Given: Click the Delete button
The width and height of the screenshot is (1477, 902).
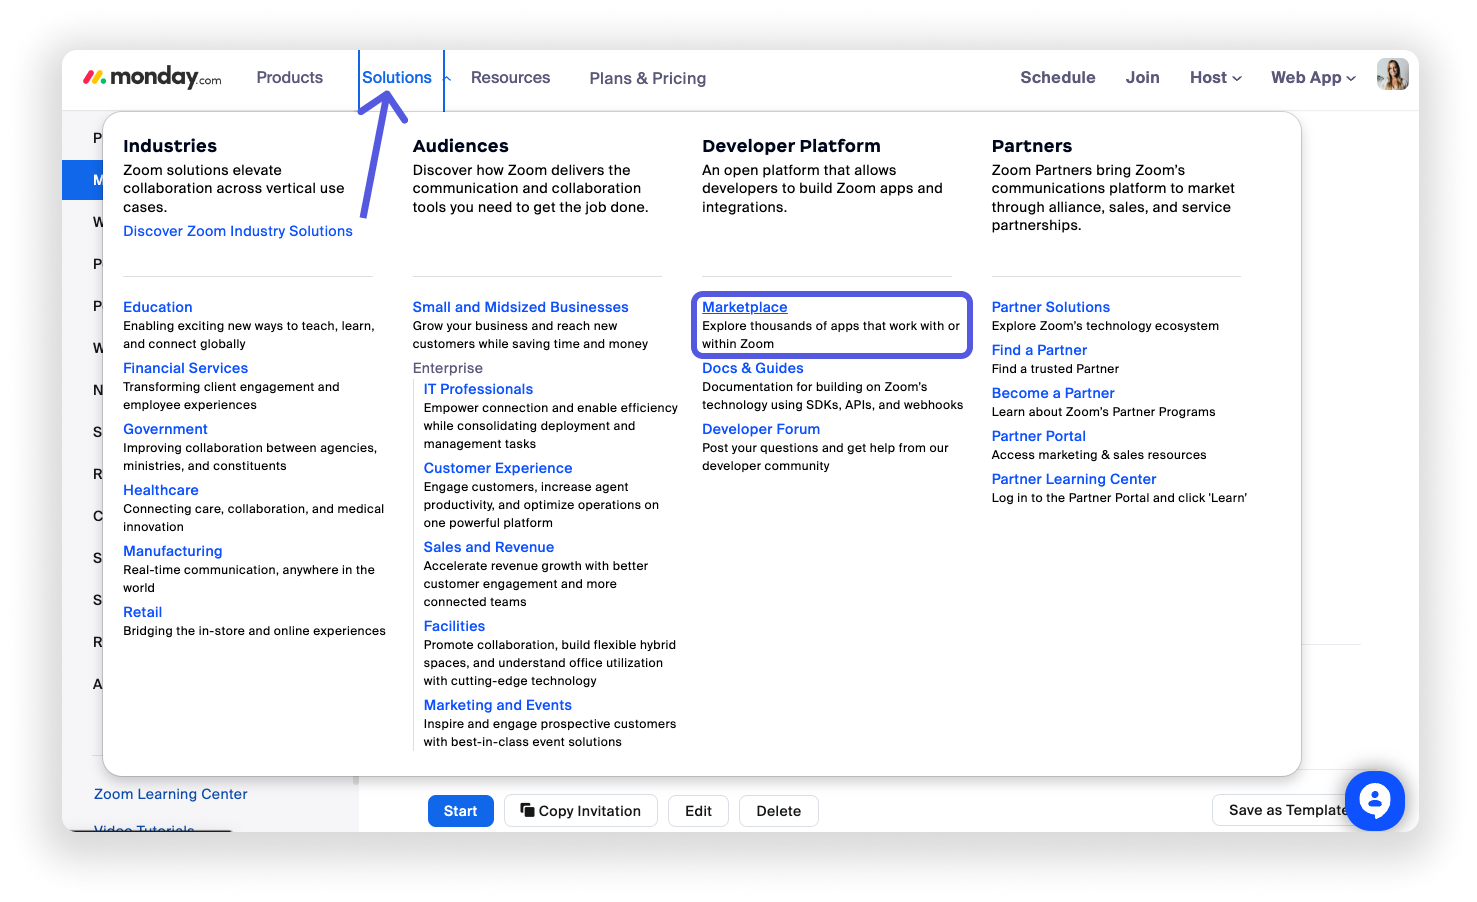Looking at the screenshot, I should coord(779,811).
